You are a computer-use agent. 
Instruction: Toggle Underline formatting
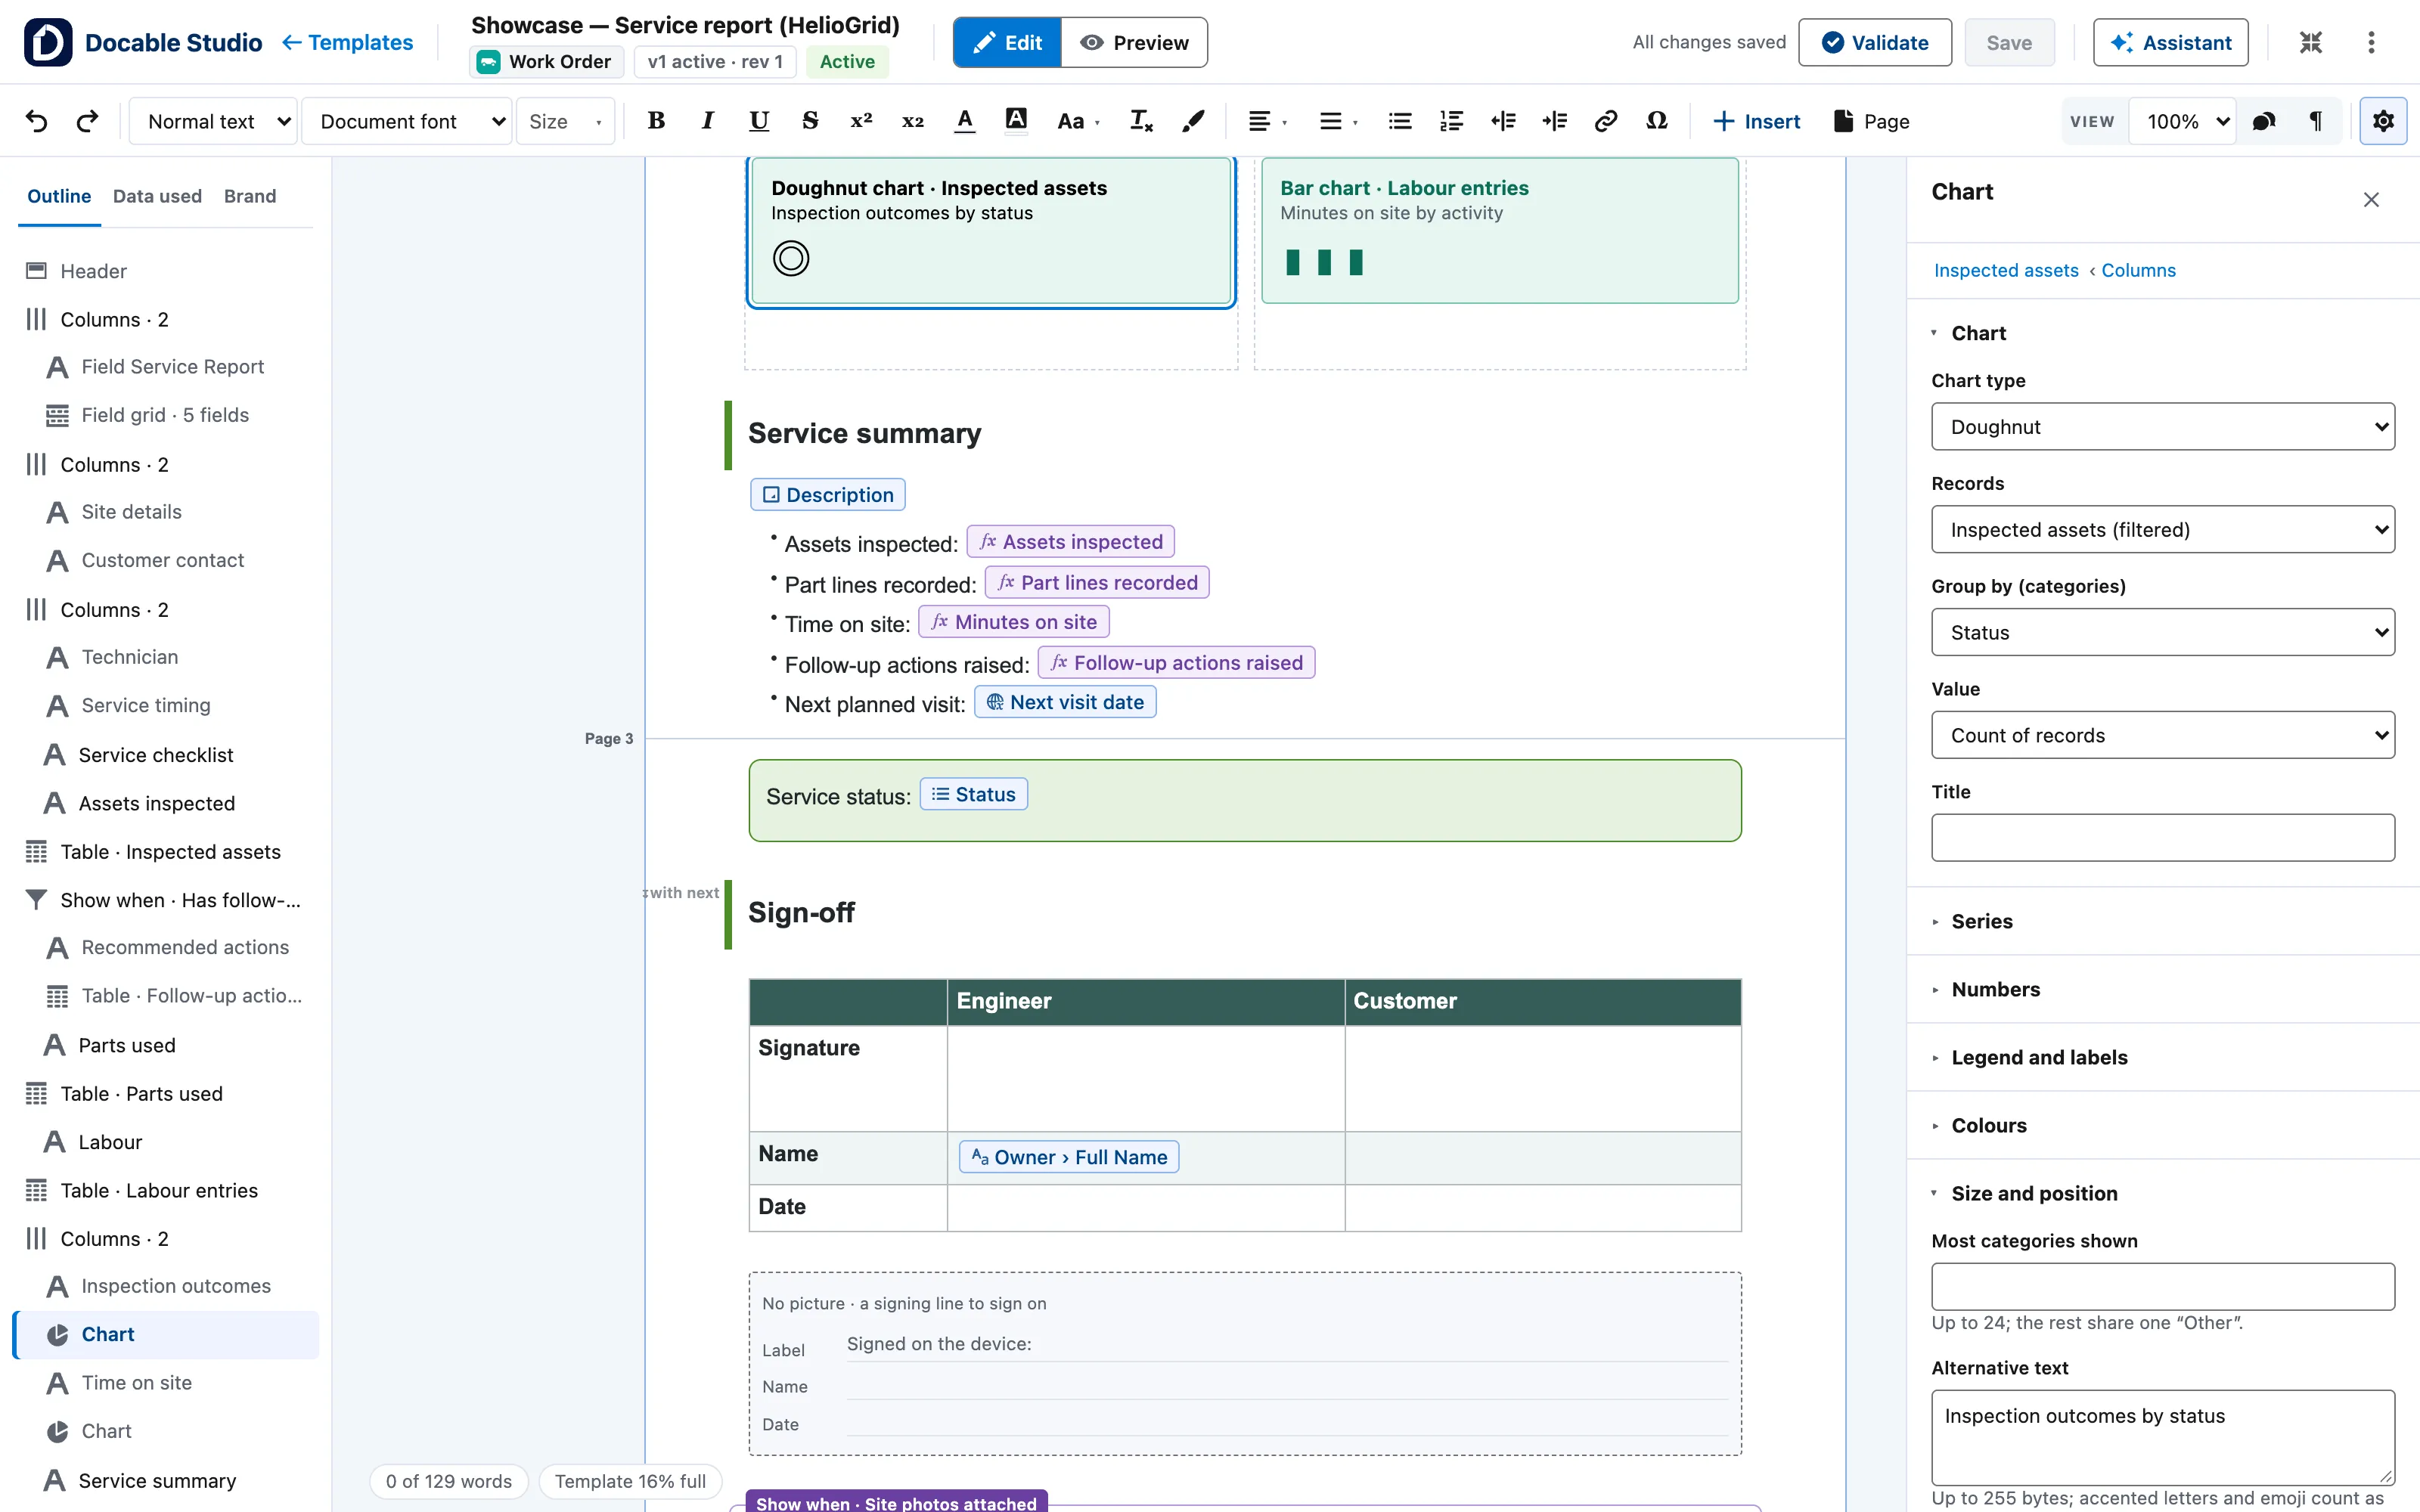click(x=759, y=121)
